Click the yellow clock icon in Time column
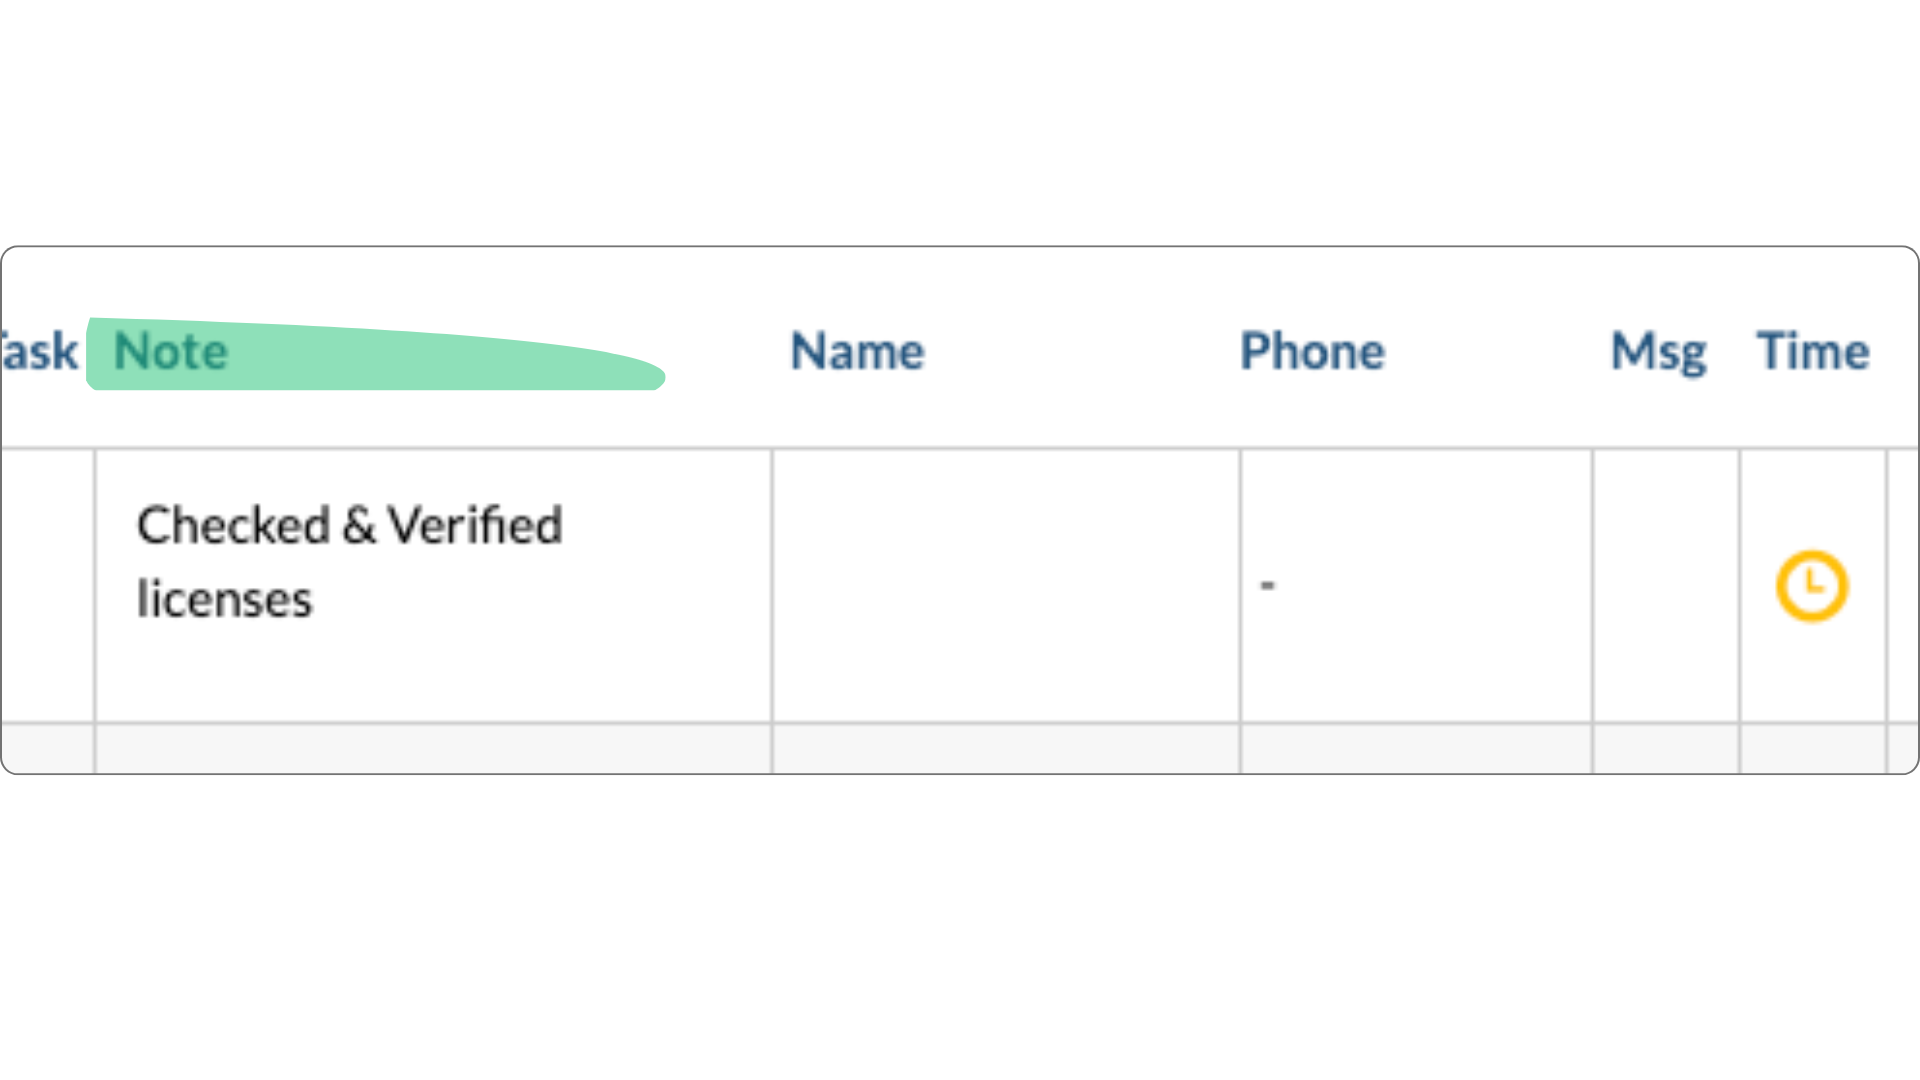Viewport: 1920px width, 1080px height. (x=1812, y=586)
